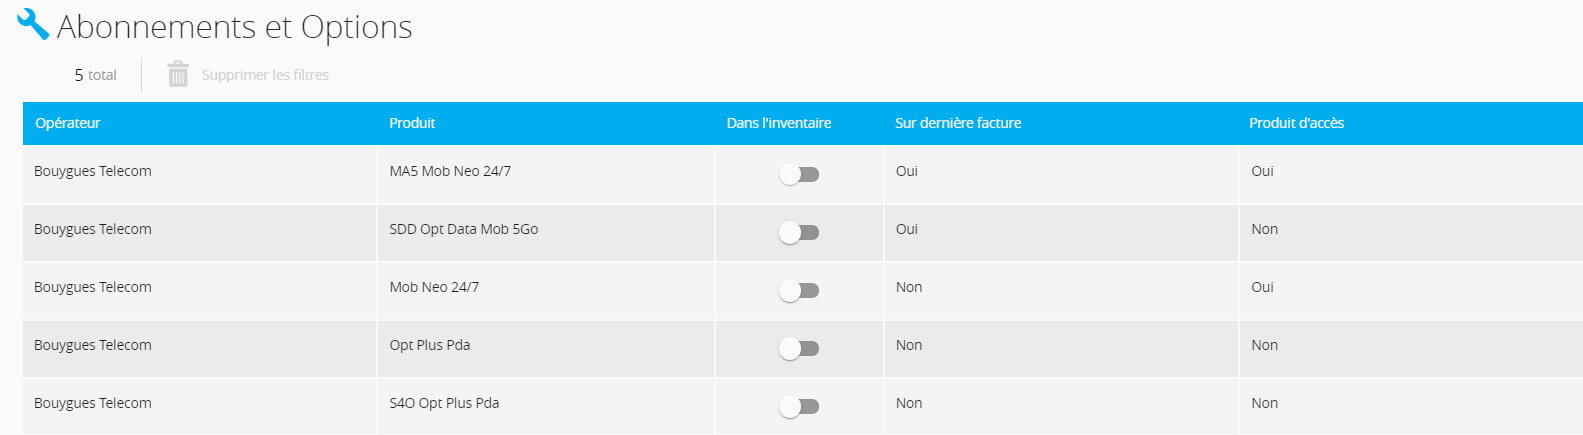
Task: Toggle inventory switch for Opt Plus Pda row
Action: pos(799,348)
